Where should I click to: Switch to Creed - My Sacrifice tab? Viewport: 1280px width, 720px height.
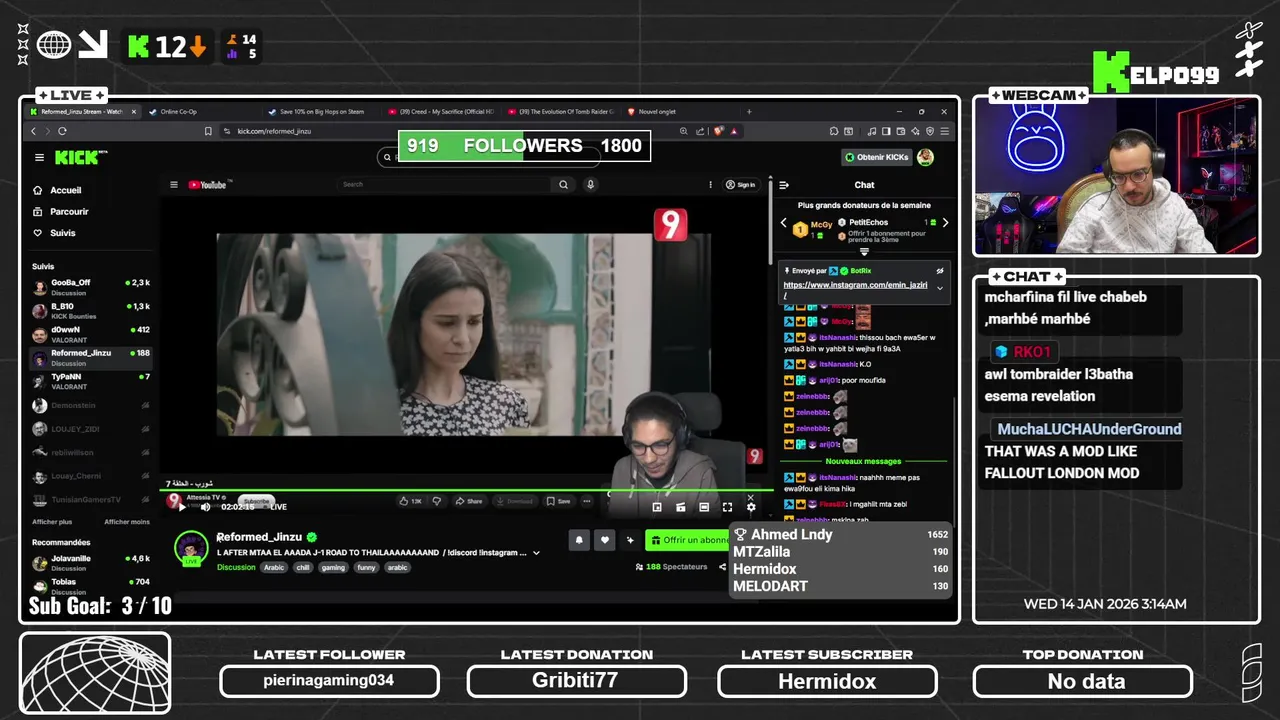click(x=440, y=112)
